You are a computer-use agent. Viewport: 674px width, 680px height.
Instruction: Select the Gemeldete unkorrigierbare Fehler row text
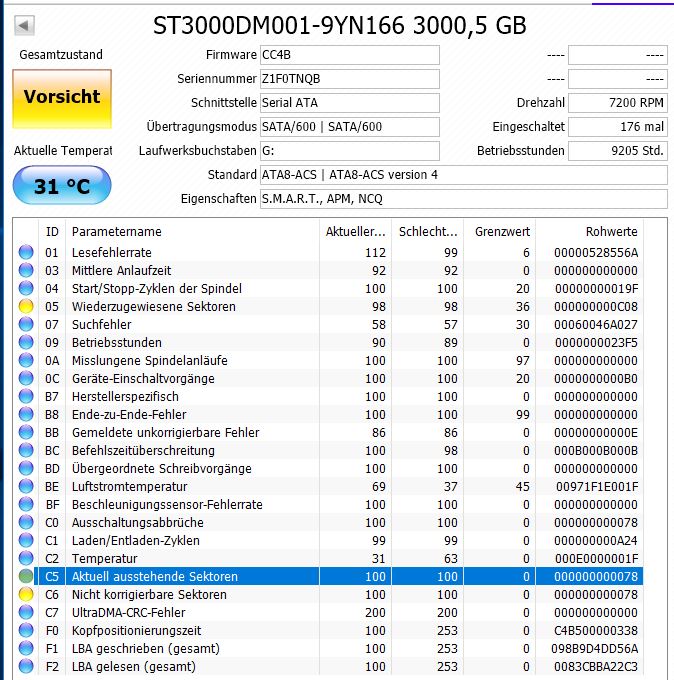tap(165, 432)
